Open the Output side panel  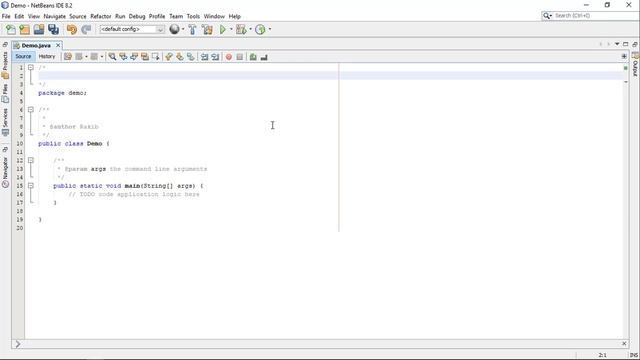click(x=635, y=64)
